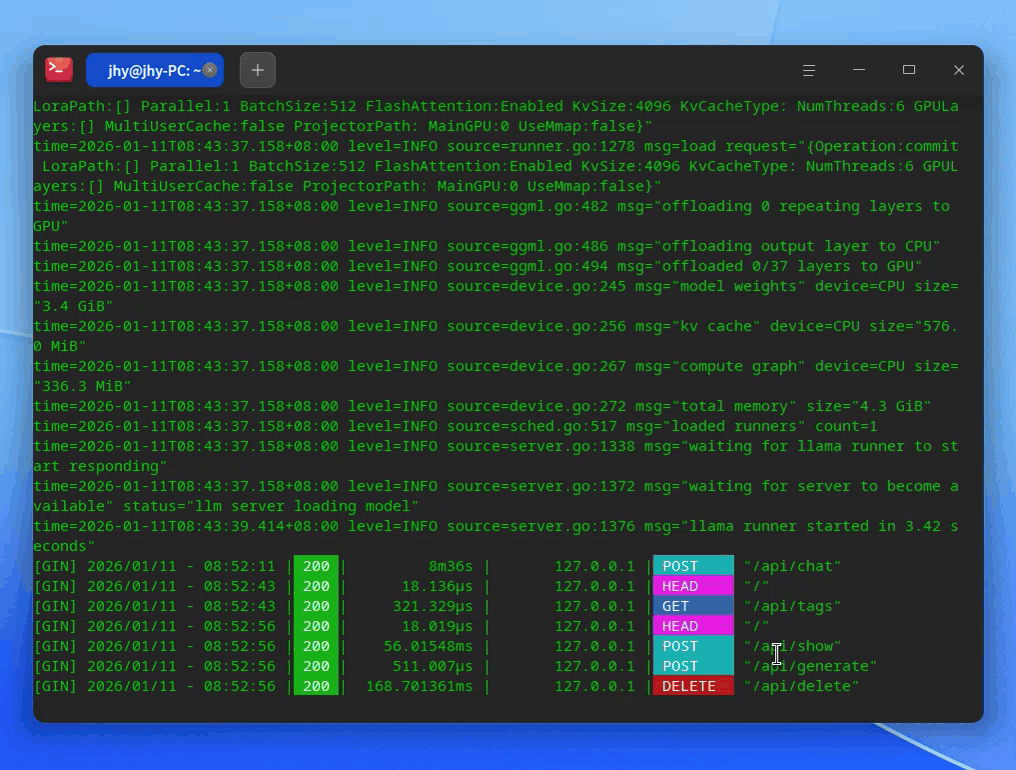Click the size="4.3 GiB" value
1016x770 pixels.
(869, 406)
